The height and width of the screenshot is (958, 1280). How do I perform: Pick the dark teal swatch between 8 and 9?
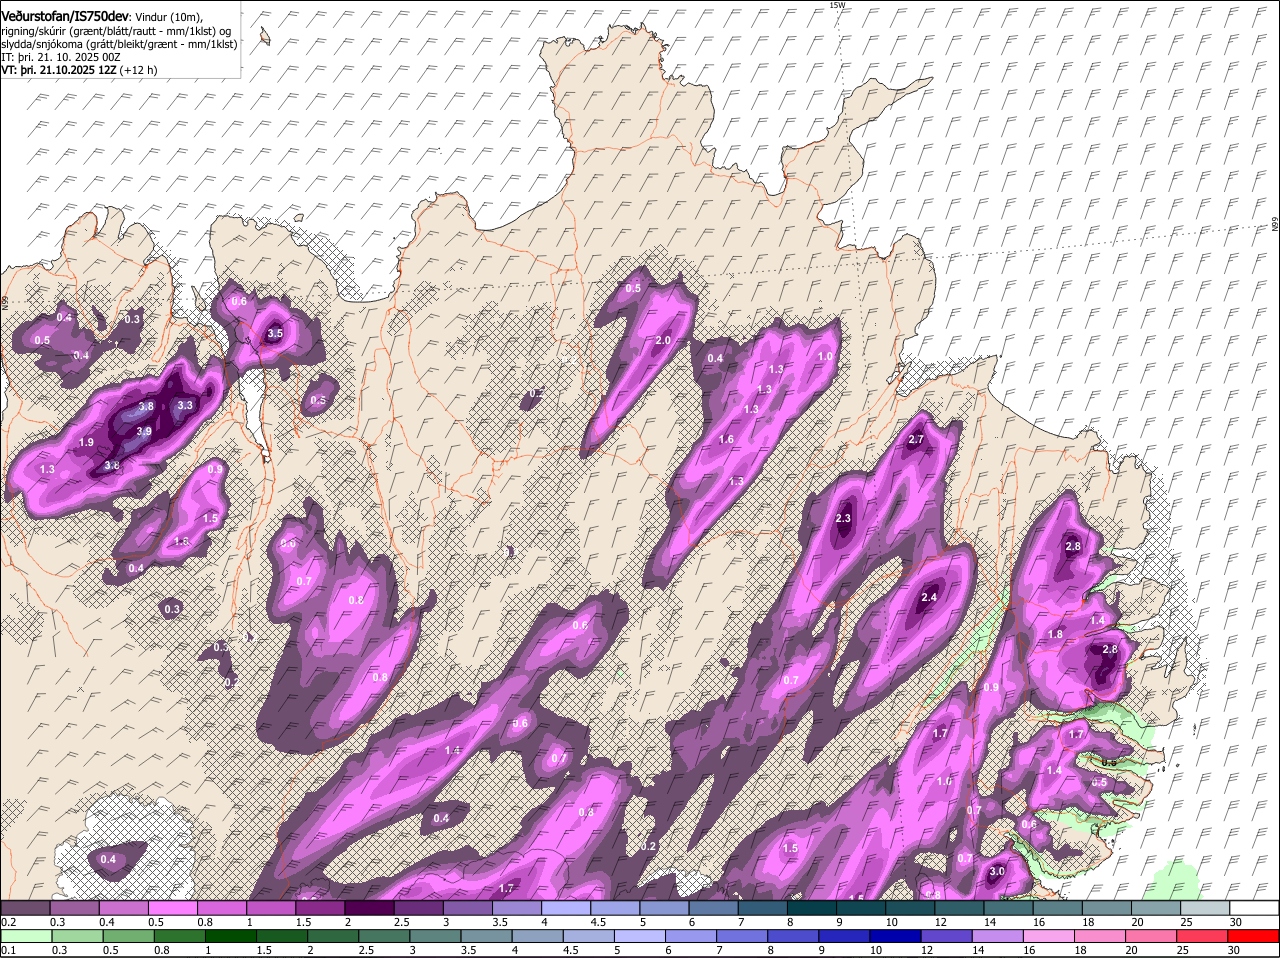click(x=813, y=907)
